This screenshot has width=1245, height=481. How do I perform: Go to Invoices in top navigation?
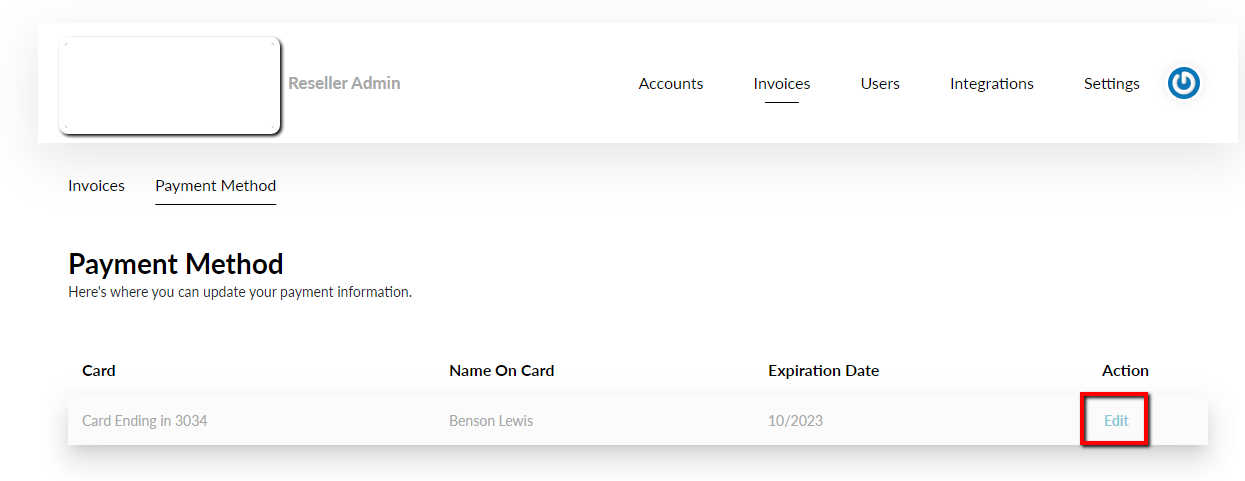[782, 84]
